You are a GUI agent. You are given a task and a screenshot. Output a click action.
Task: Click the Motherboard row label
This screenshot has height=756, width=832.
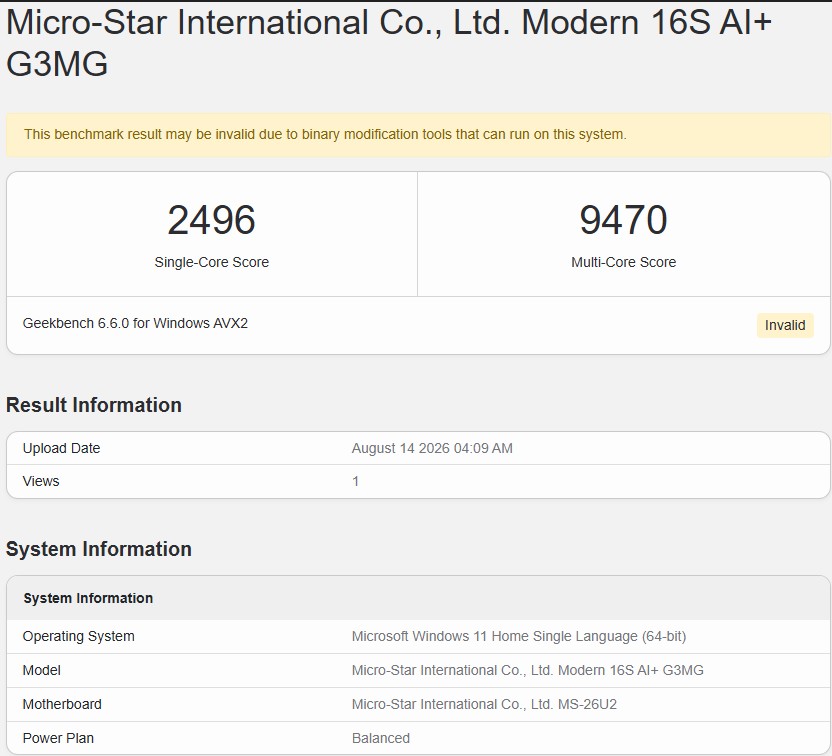pos(62,704)
